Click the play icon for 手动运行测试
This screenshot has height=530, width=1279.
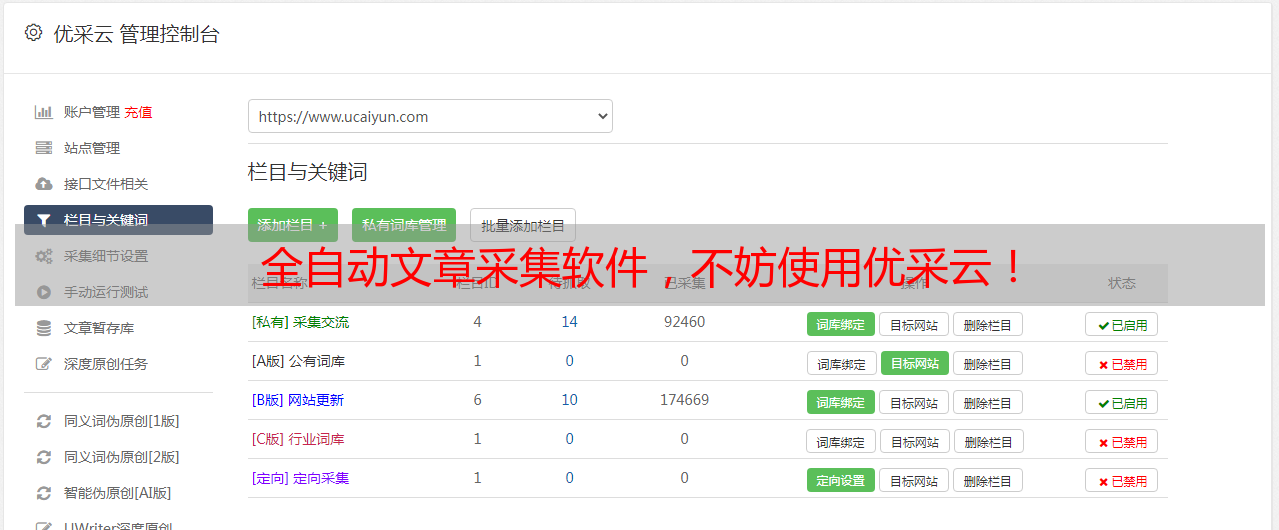pos(43,292)
